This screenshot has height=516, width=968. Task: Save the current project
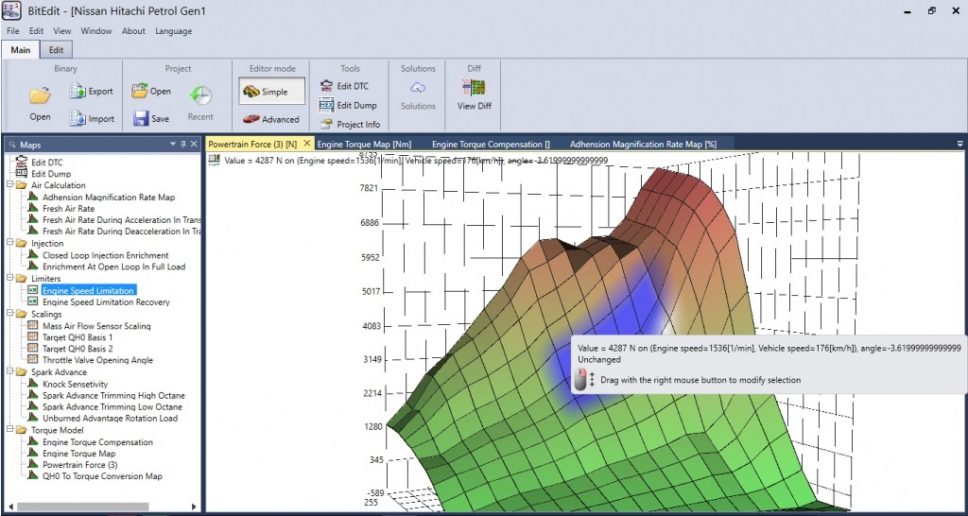click(x=150, y=118)
